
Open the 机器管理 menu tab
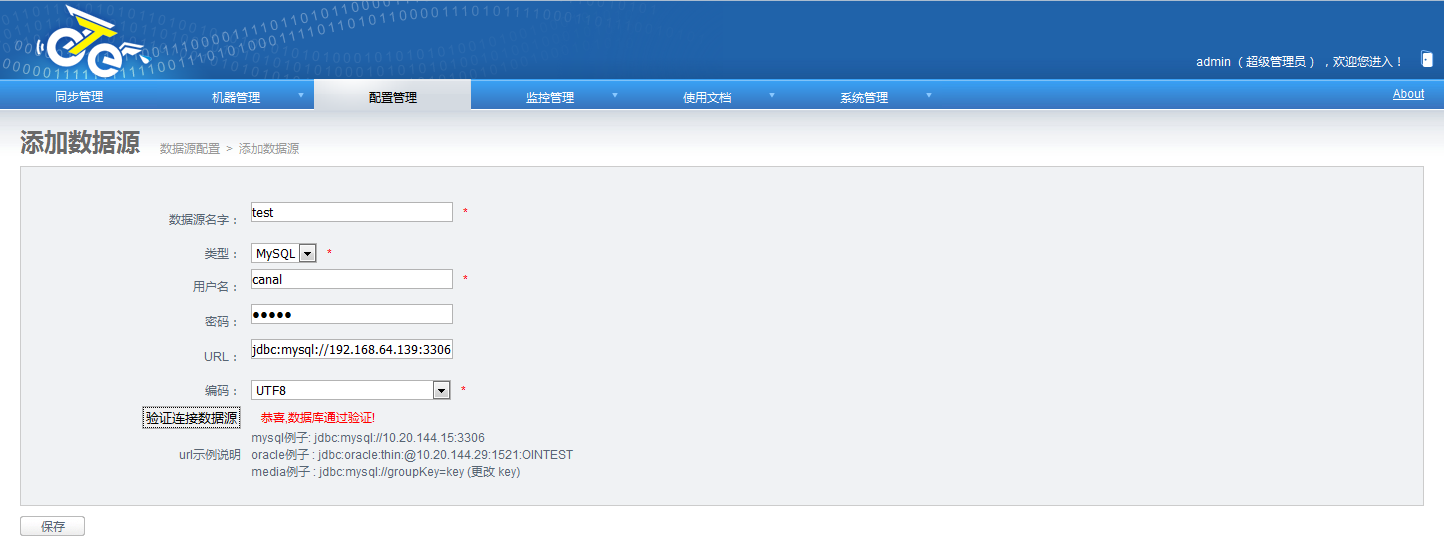coord(236,97)
